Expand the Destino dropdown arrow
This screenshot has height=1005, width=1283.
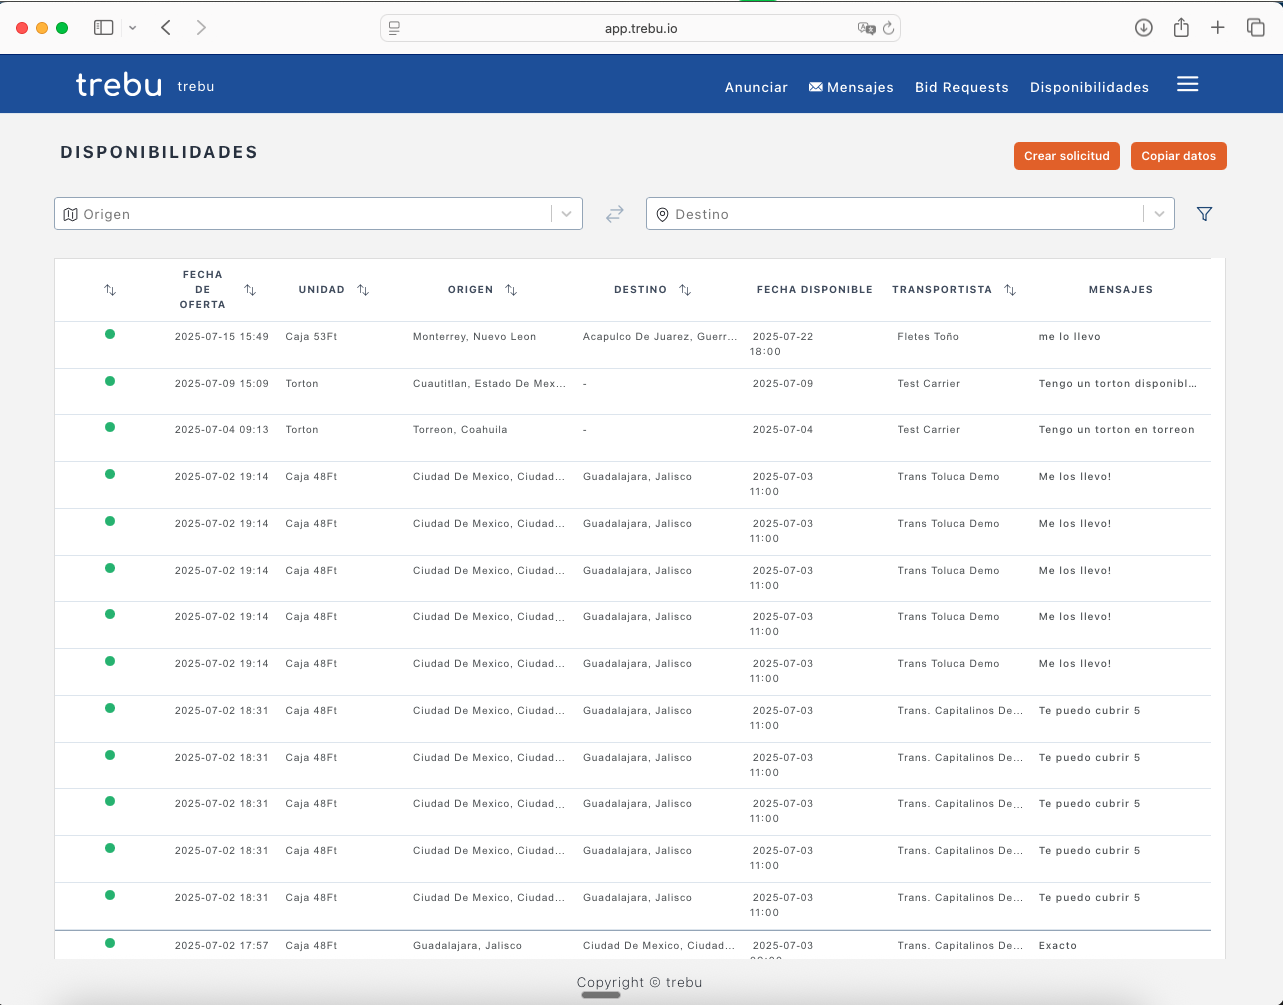point(1158,214)
